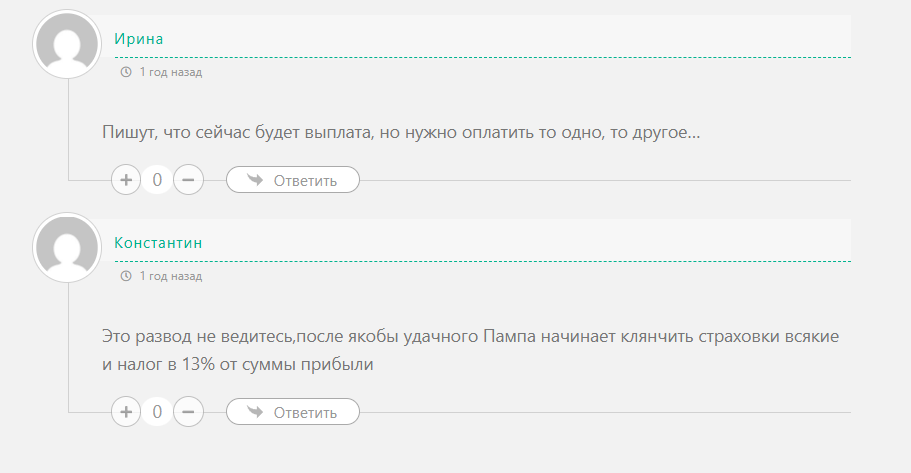Upvote Константин's comment with the plus icon

[x=126, y=412]
